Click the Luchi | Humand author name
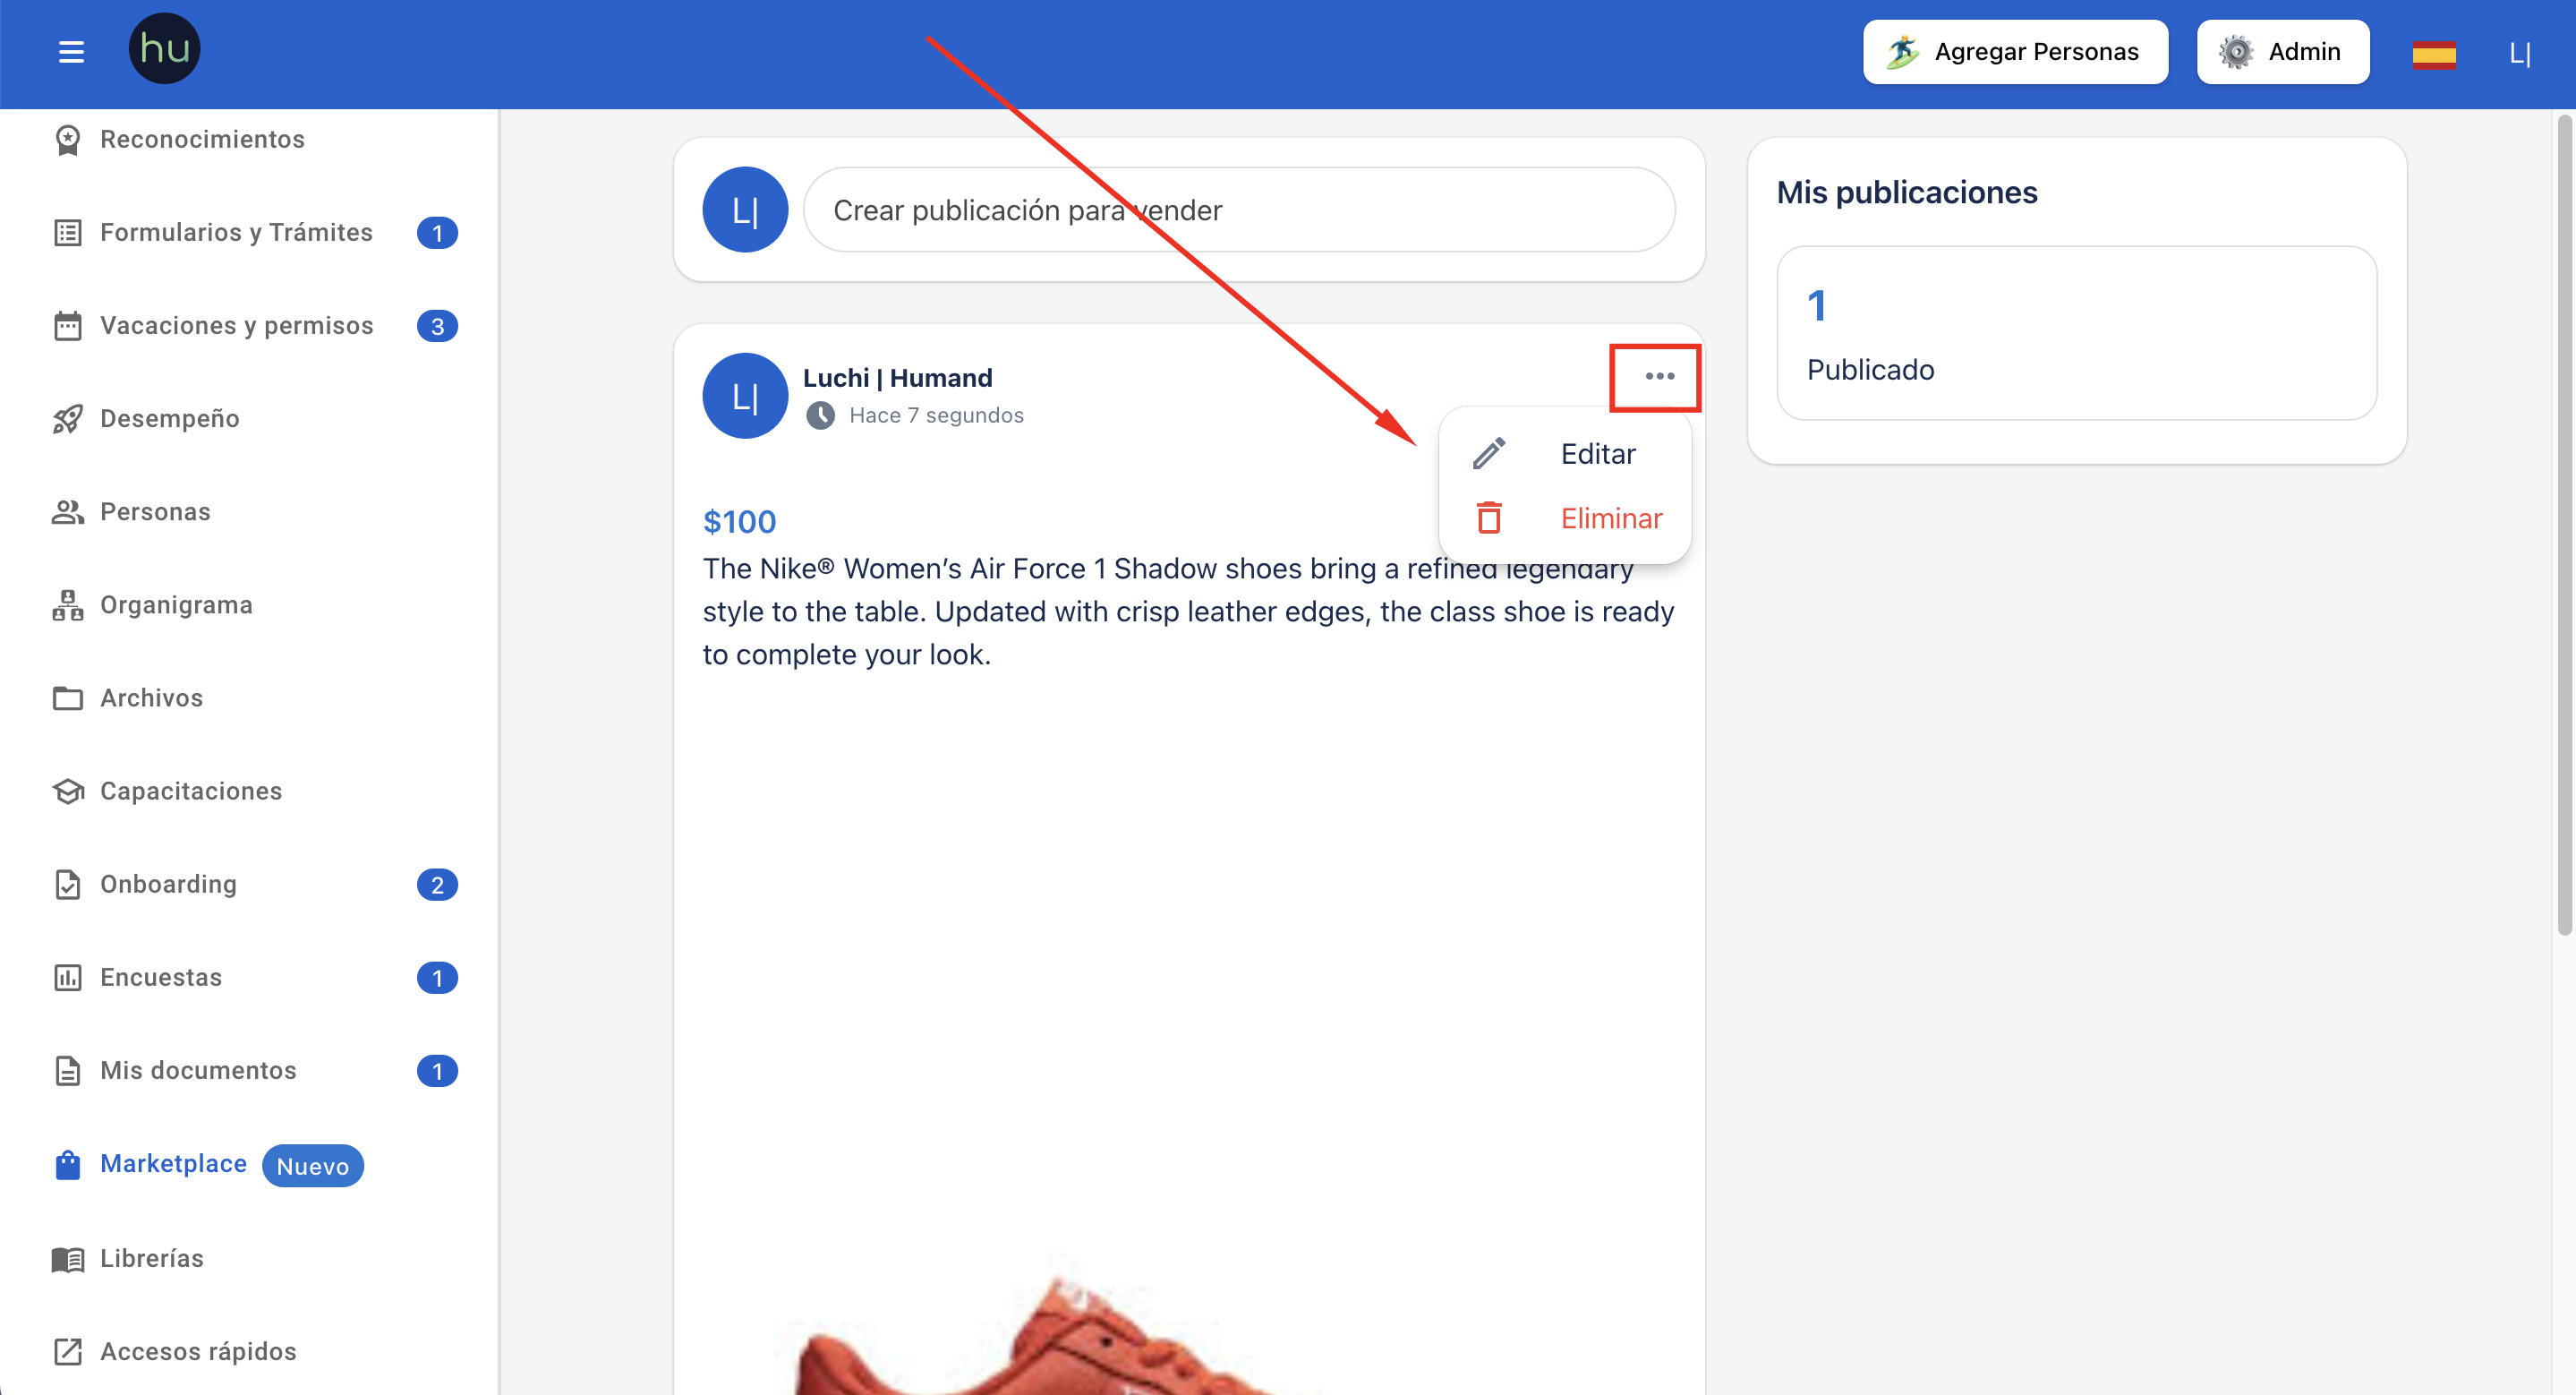 point(897,378)
